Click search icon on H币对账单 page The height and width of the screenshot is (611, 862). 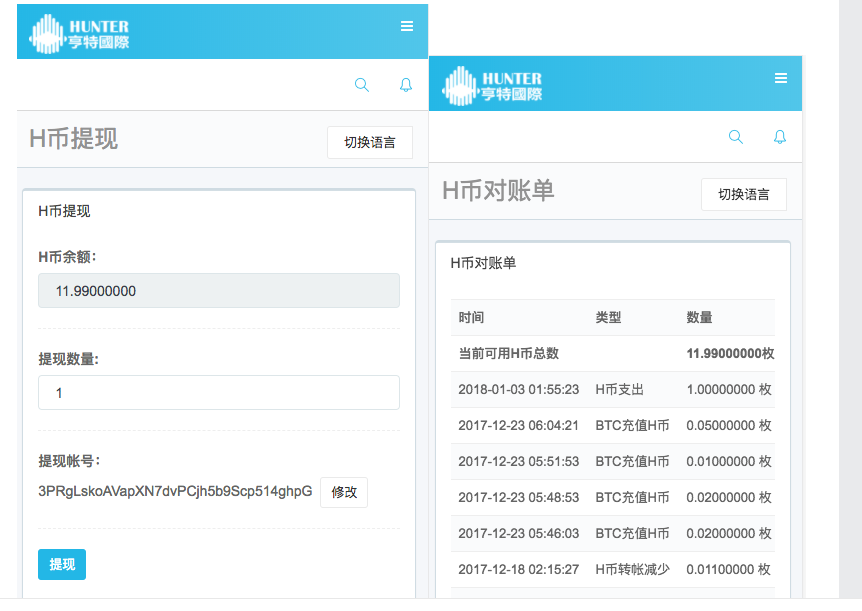tap(736, 137)
